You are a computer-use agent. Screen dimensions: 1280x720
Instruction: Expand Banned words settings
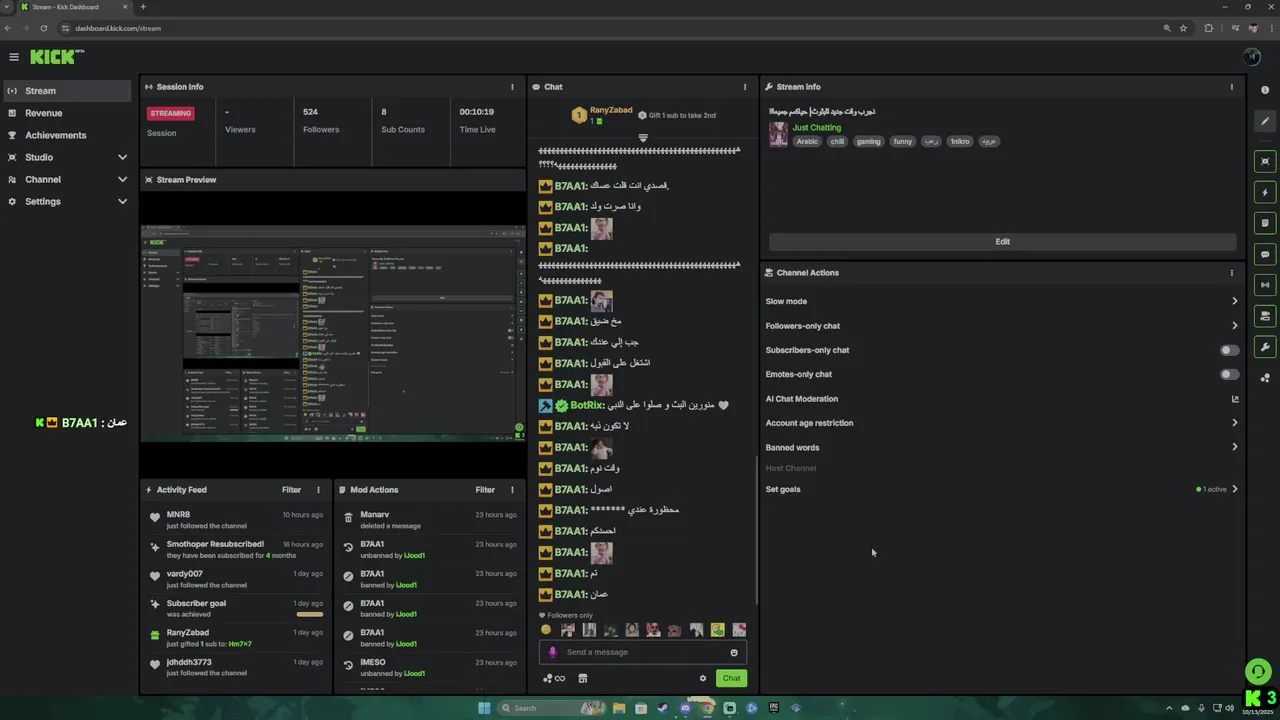(1235, 447)
